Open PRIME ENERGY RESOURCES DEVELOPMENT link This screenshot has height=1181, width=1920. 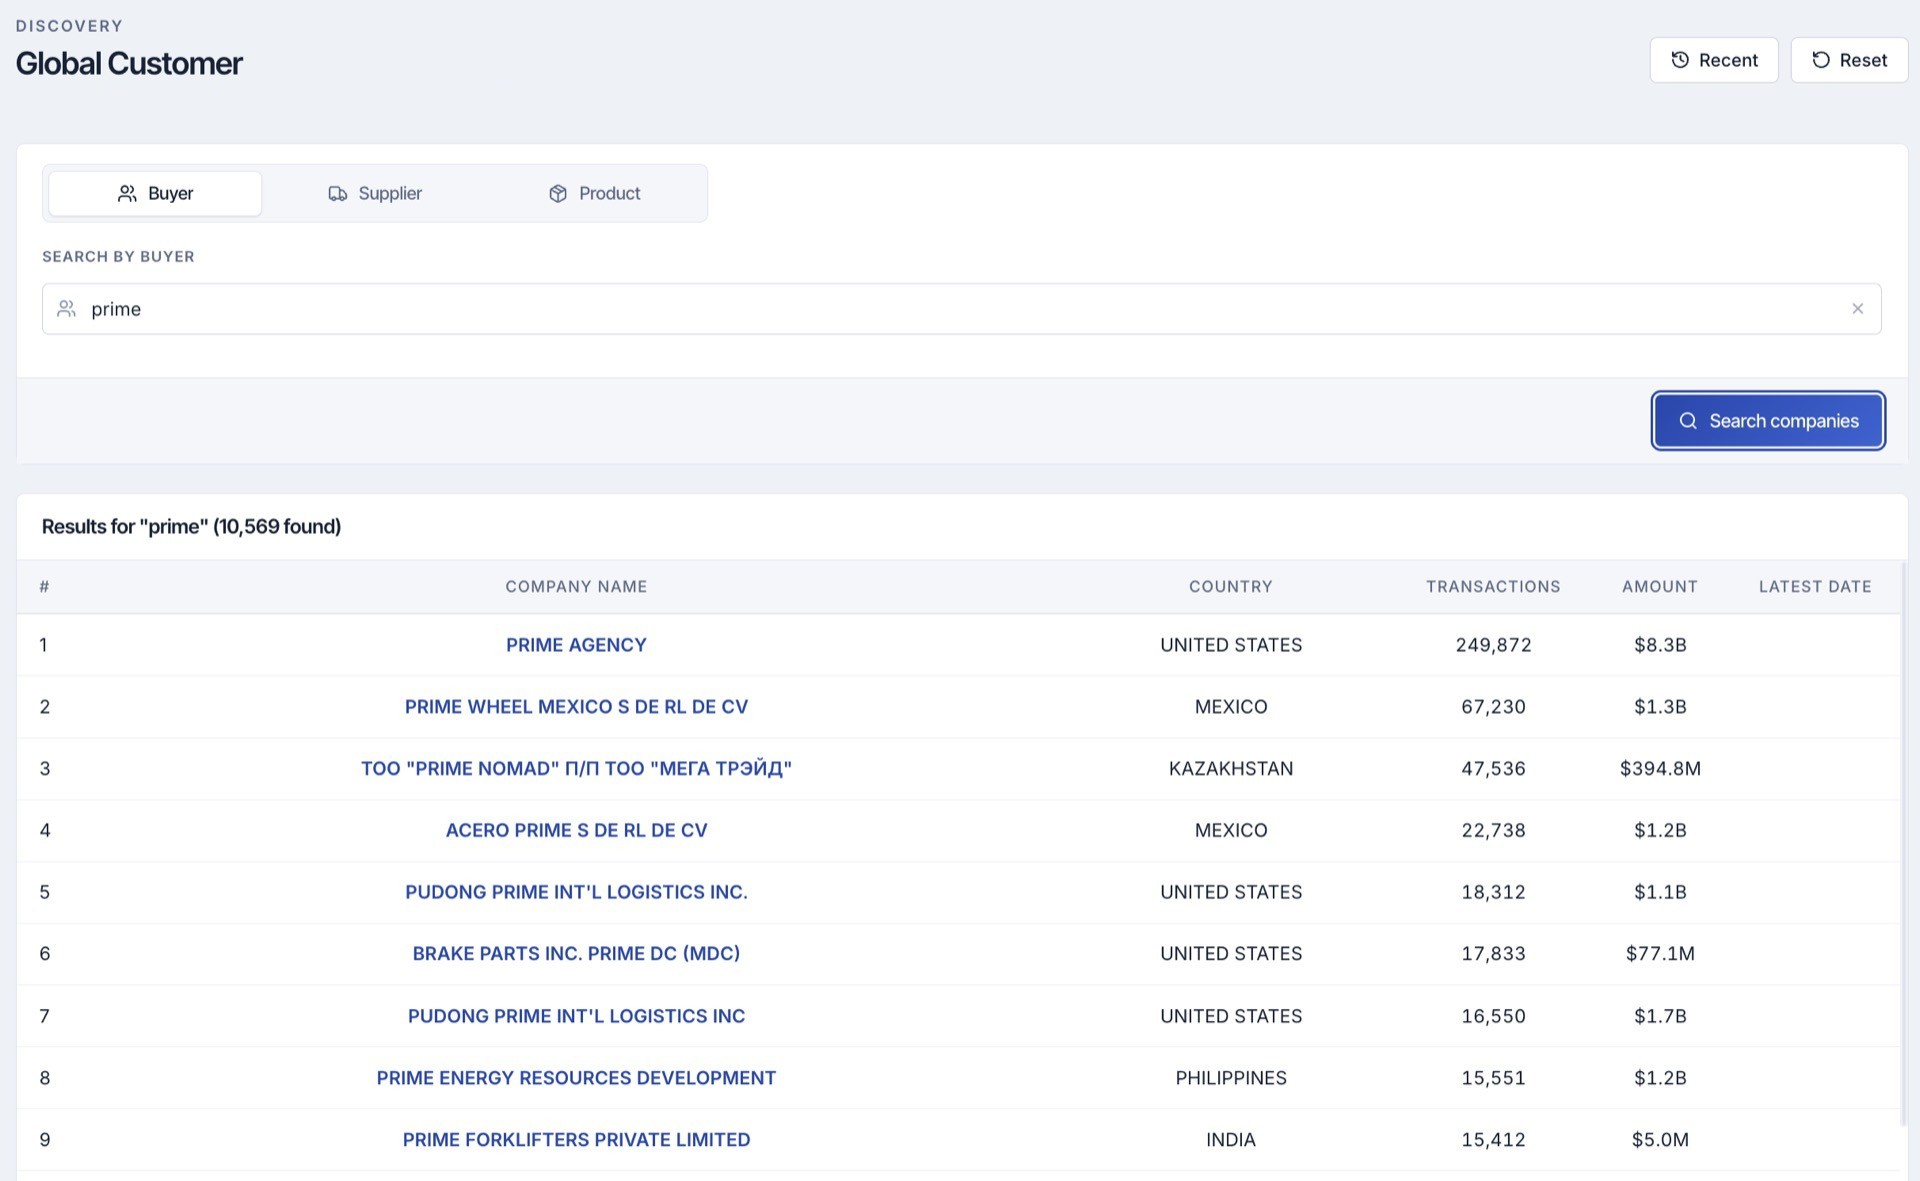[576, 1078]
